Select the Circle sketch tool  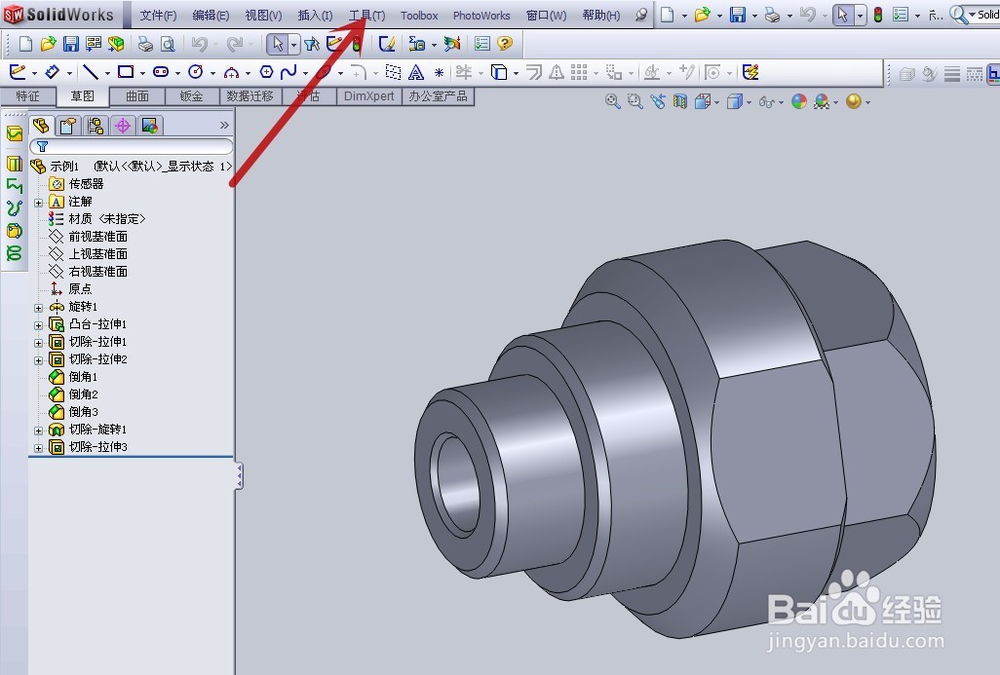point(196,72)
